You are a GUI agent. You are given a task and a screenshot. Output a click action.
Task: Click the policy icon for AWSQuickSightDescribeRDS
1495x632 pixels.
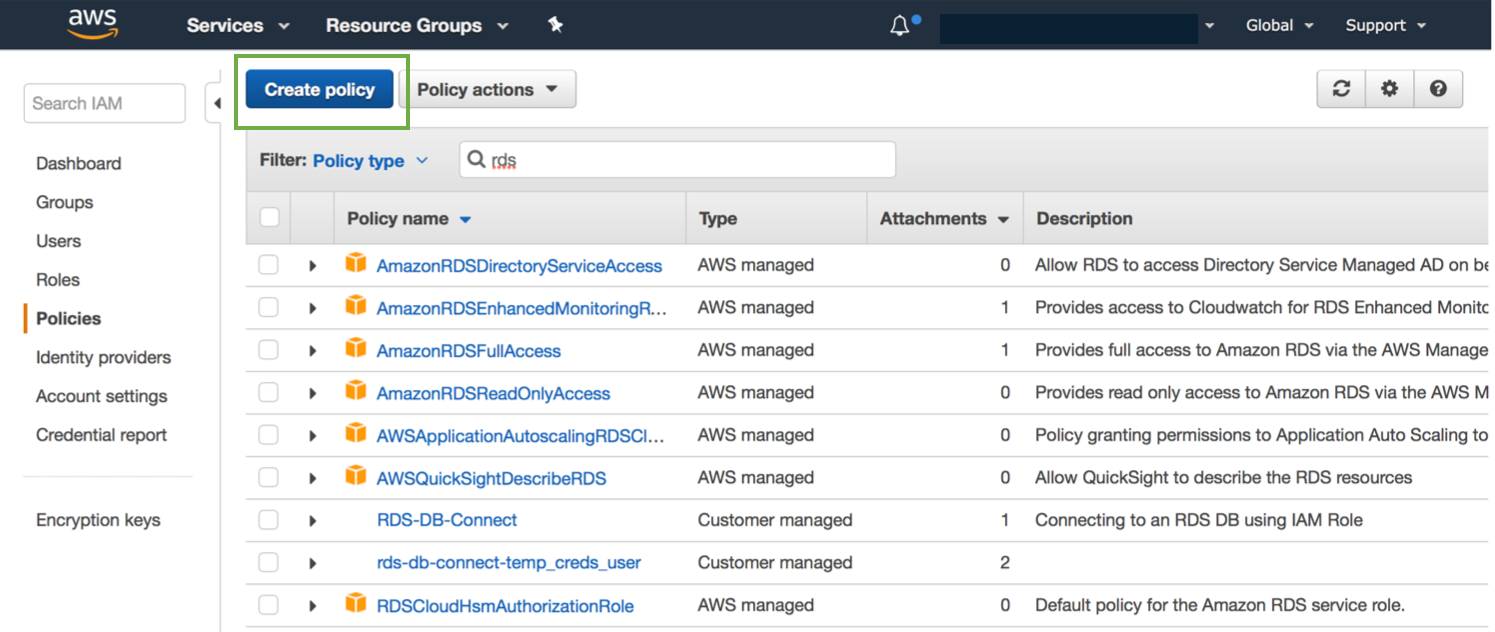[355, 476]
